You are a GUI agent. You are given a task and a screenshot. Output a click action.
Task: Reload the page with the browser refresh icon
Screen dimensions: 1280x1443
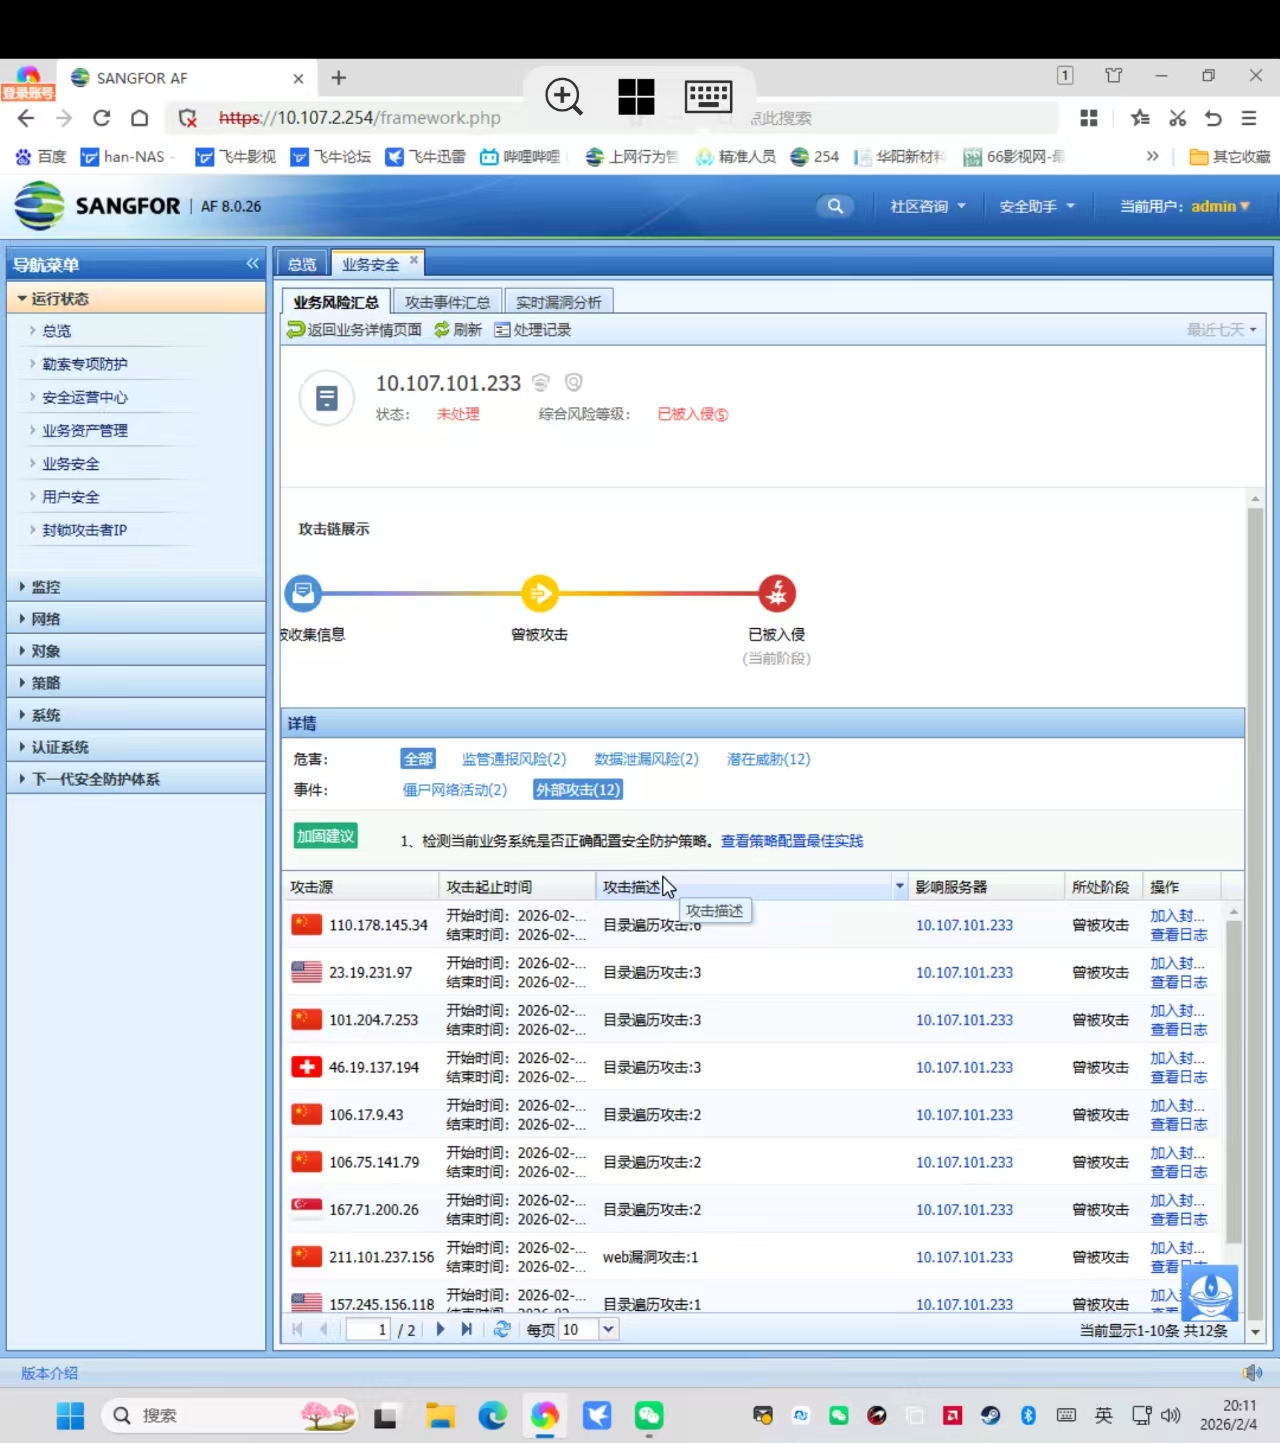pyautogui.click(x=101, y=118)
